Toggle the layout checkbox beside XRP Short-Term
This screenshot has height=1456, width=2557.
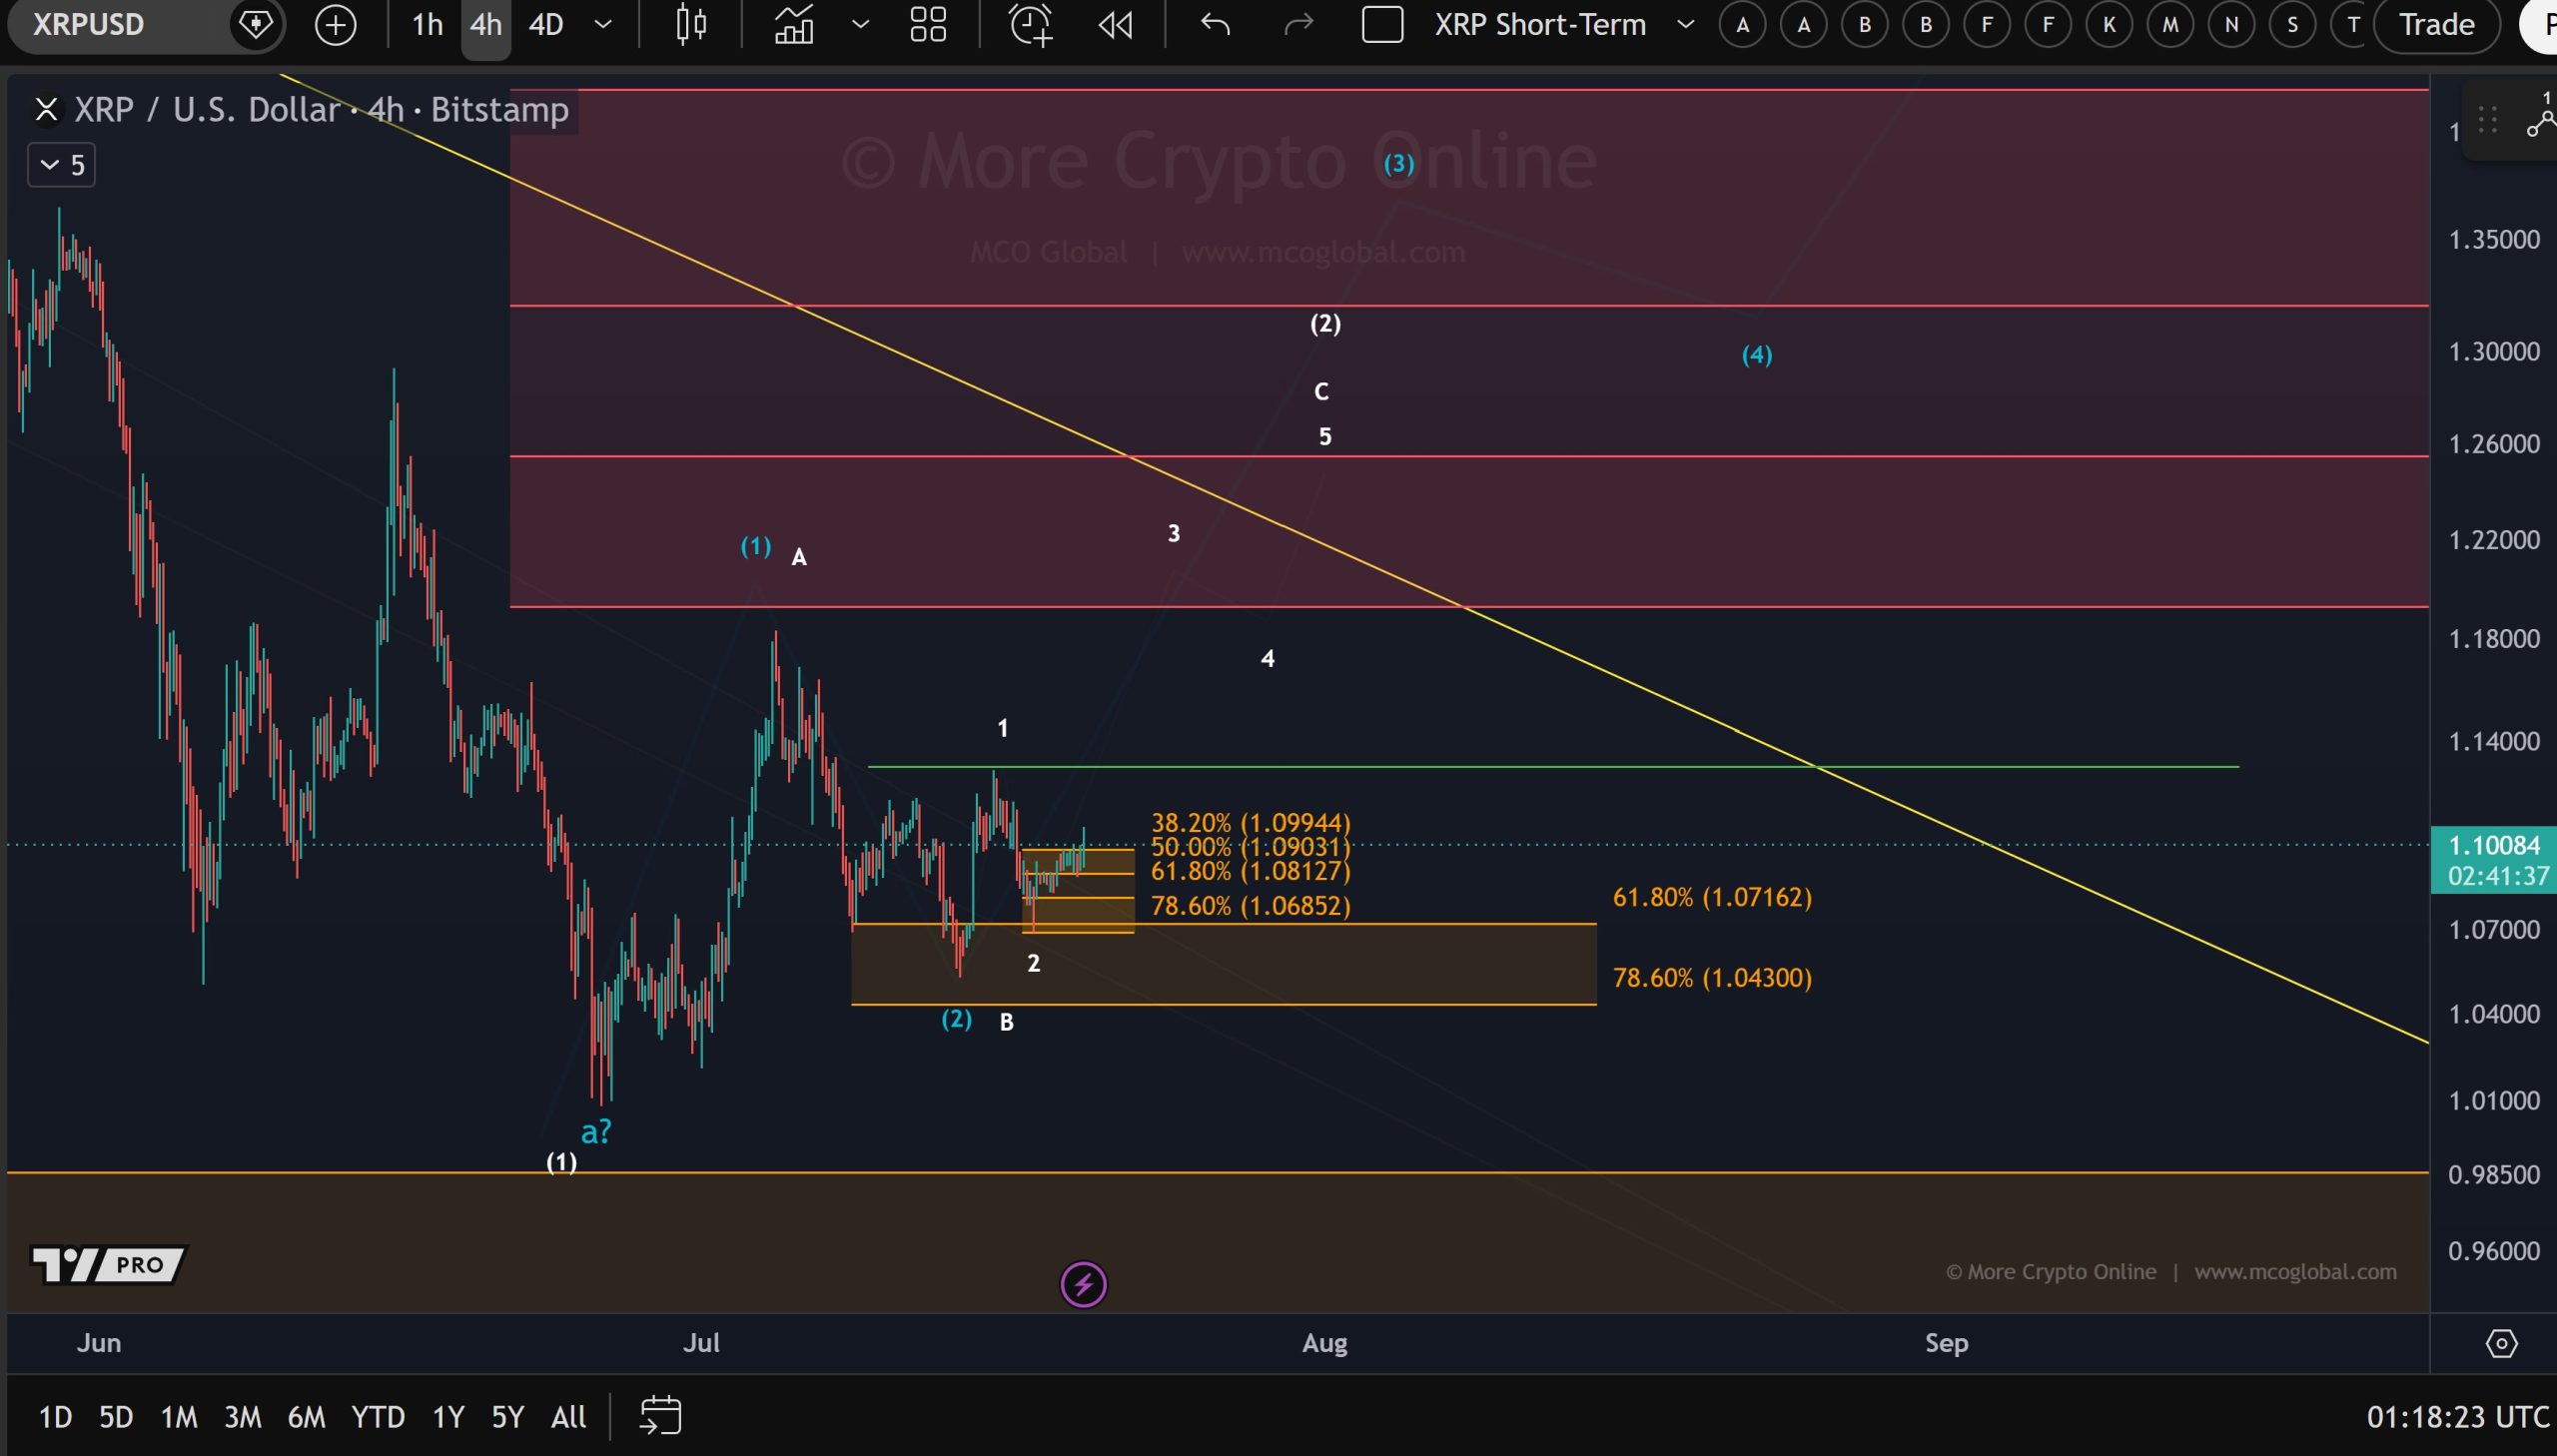pyautogui.click(x=1383, y=25)
